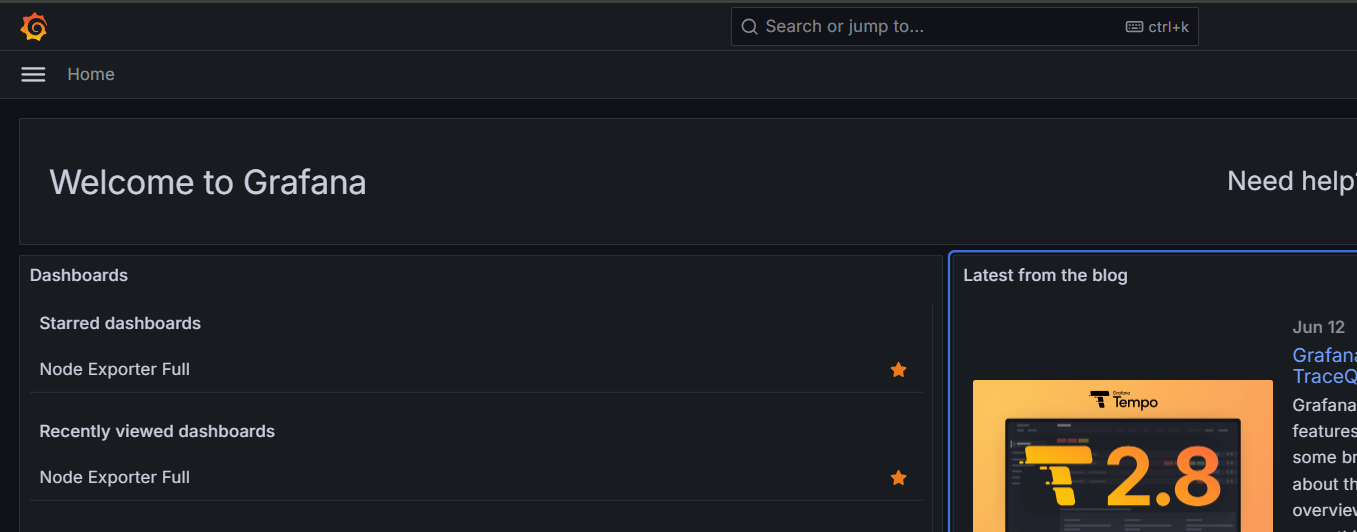
Task: Click the magnifier icon in search bar
Action: (x=750, y=27)
